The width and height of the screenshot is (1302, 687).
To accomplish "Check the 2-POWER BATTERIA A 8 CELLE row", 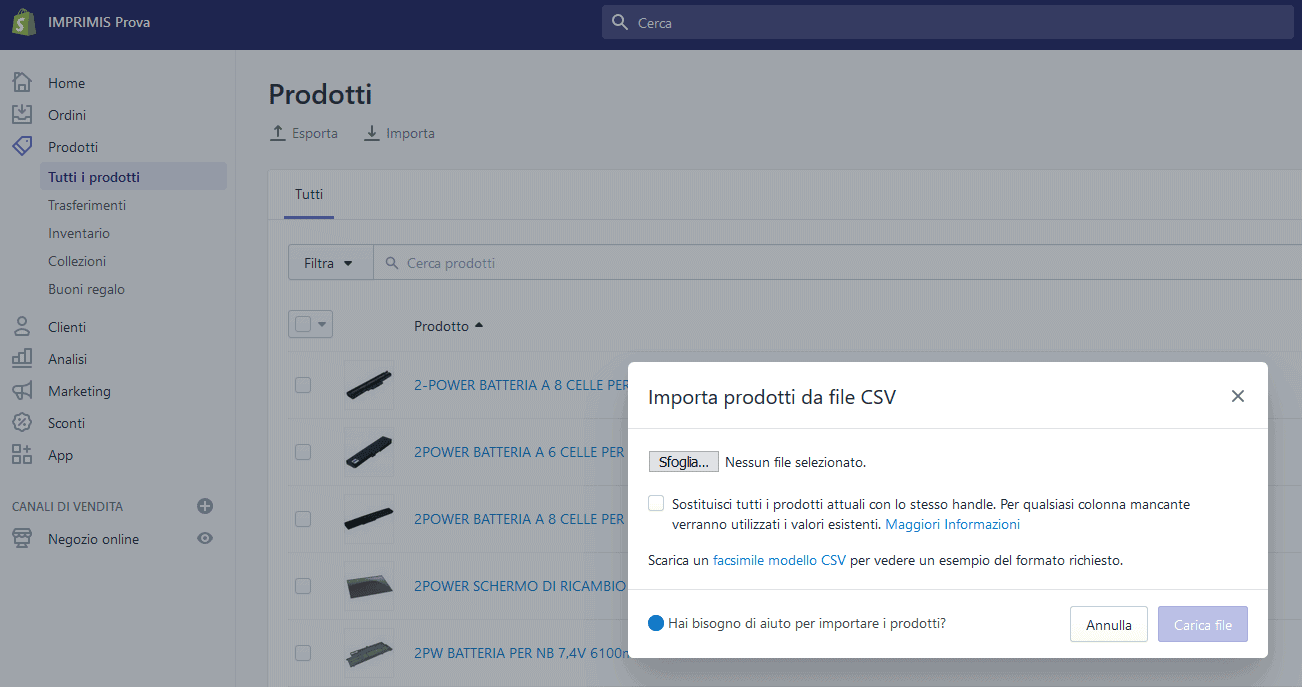I will tap(303, 385).
